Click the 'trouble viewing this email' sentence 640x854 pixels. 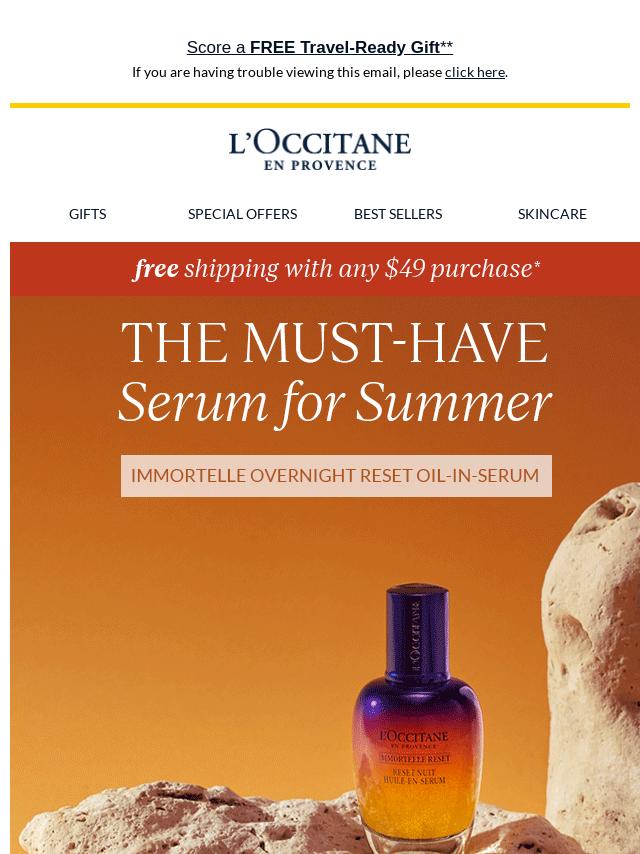(320, 72)
